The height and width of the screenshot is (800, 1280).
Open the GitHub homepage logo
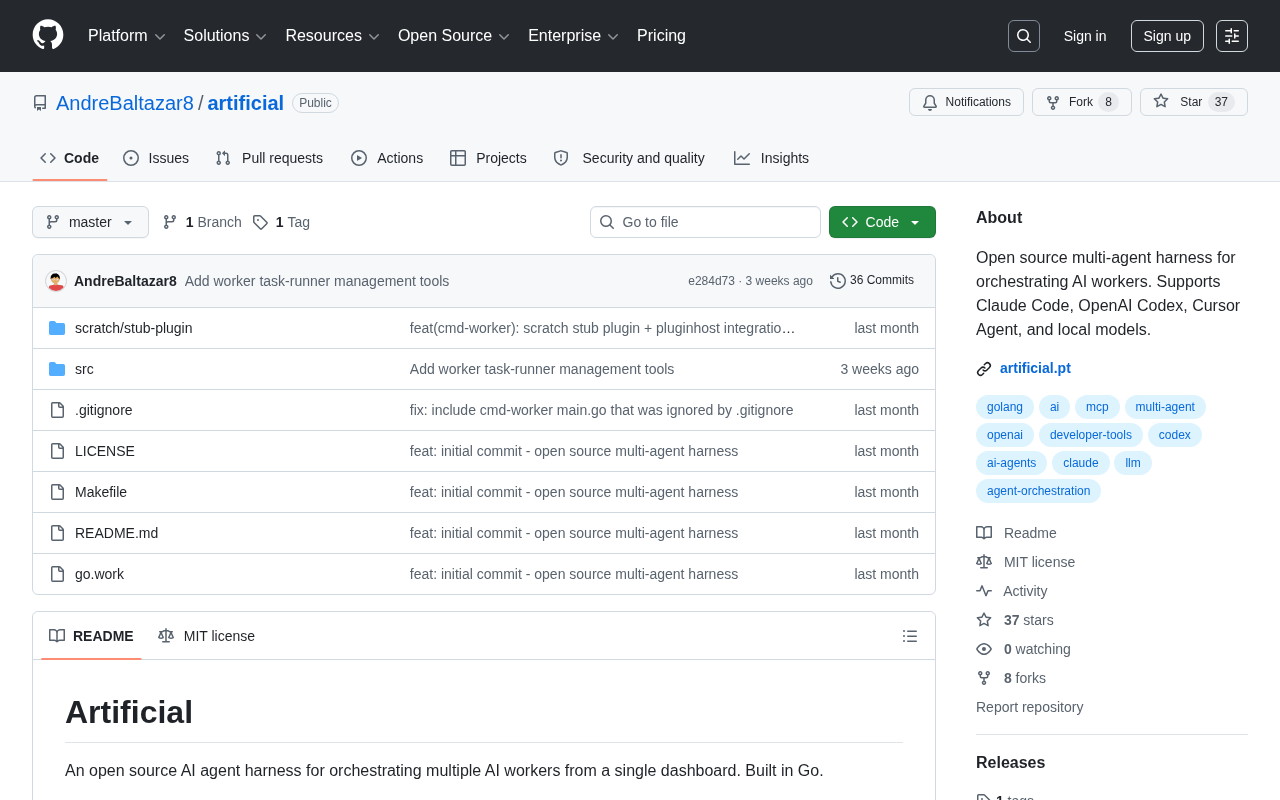coord(48,35)
